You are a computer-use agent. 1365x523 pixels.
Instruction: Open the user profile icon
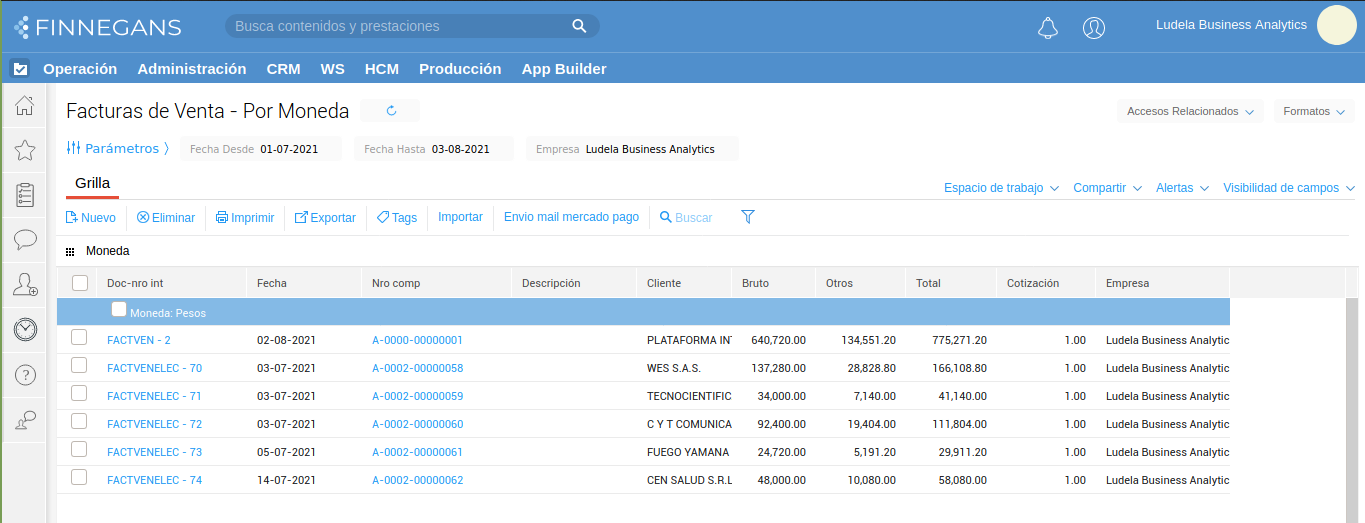[x=1093, y=28]
